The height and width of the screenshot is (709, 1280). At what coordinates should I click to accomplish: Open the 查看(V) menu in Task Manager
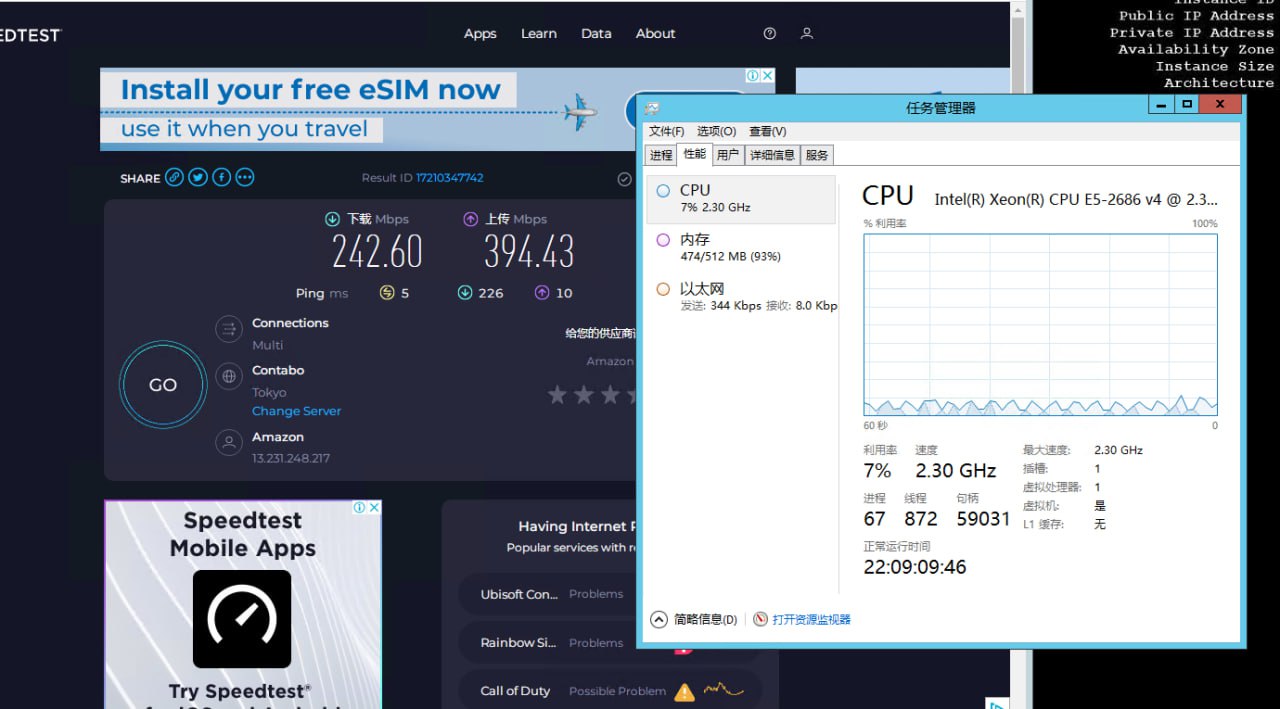coord(768,131)
